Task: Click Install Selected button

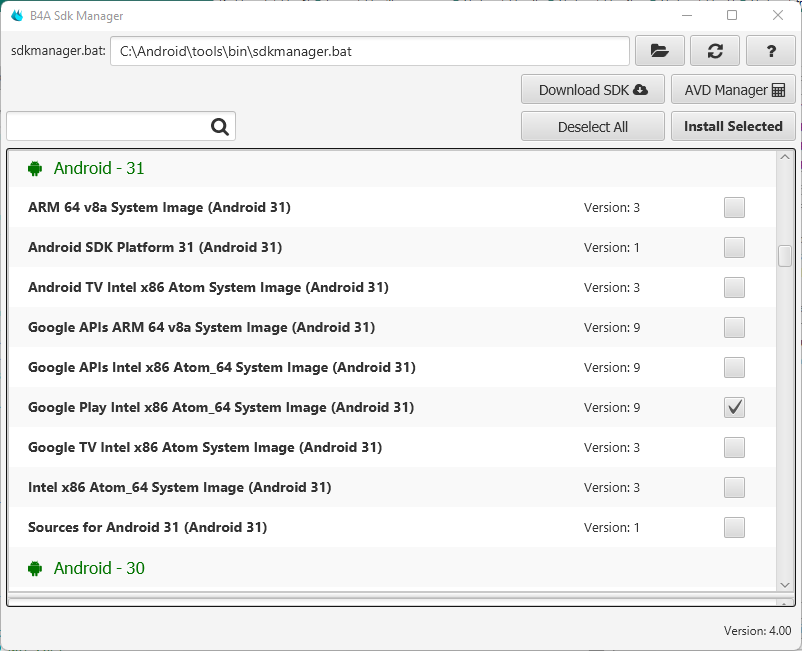Action: (733, 126)
